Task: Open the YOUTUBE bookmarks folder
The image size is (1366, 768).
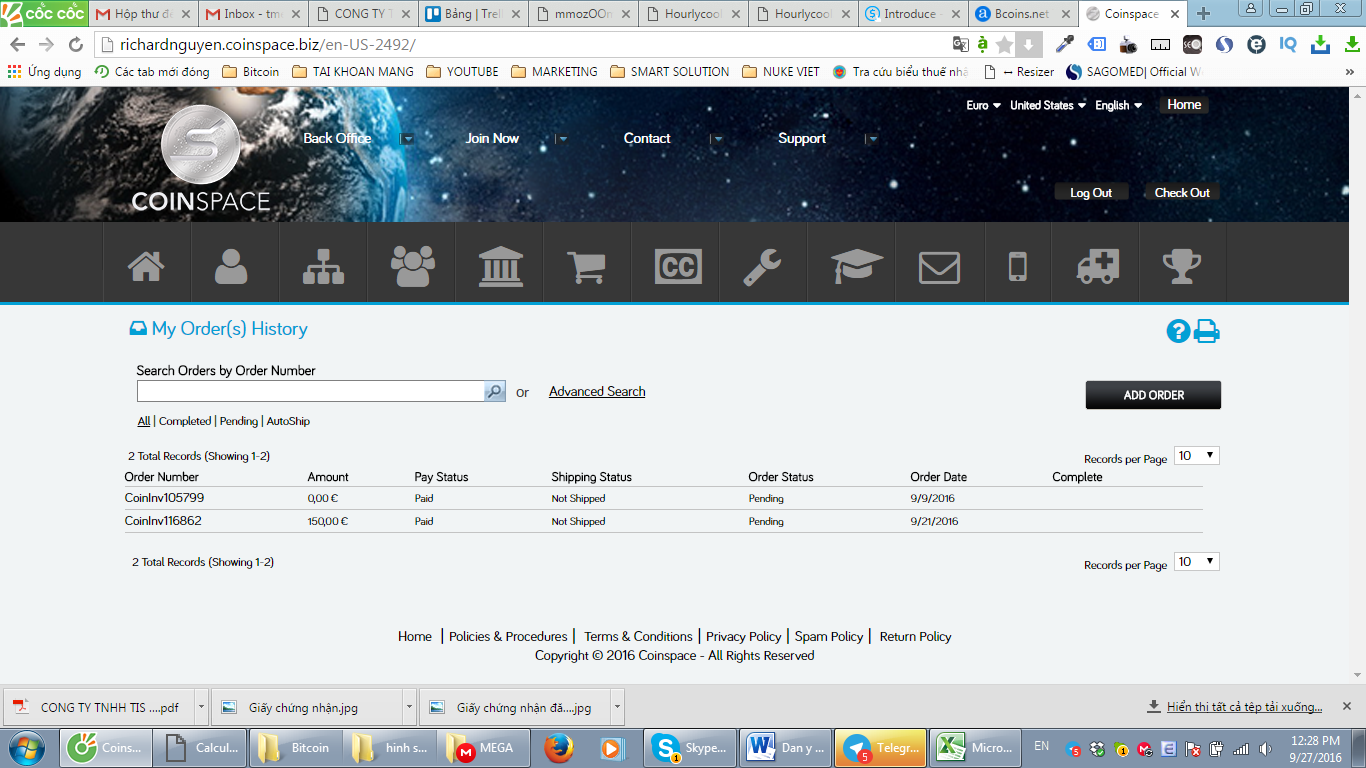Action: (x=462, y=72)
